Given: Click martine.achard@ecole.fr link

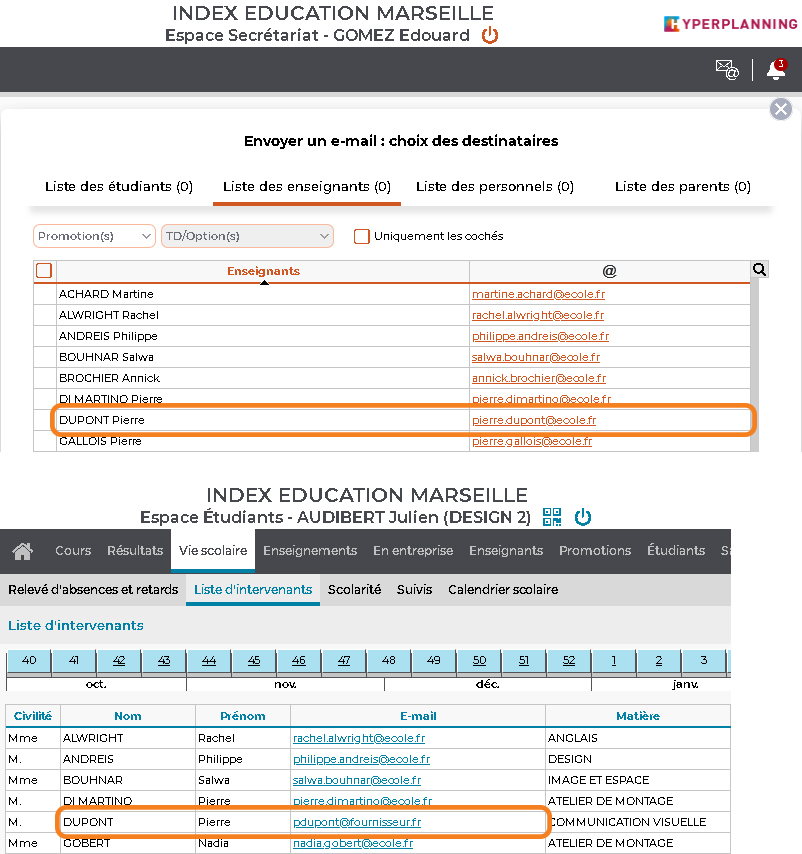Looking at the screenshot, I should [538, 295].
